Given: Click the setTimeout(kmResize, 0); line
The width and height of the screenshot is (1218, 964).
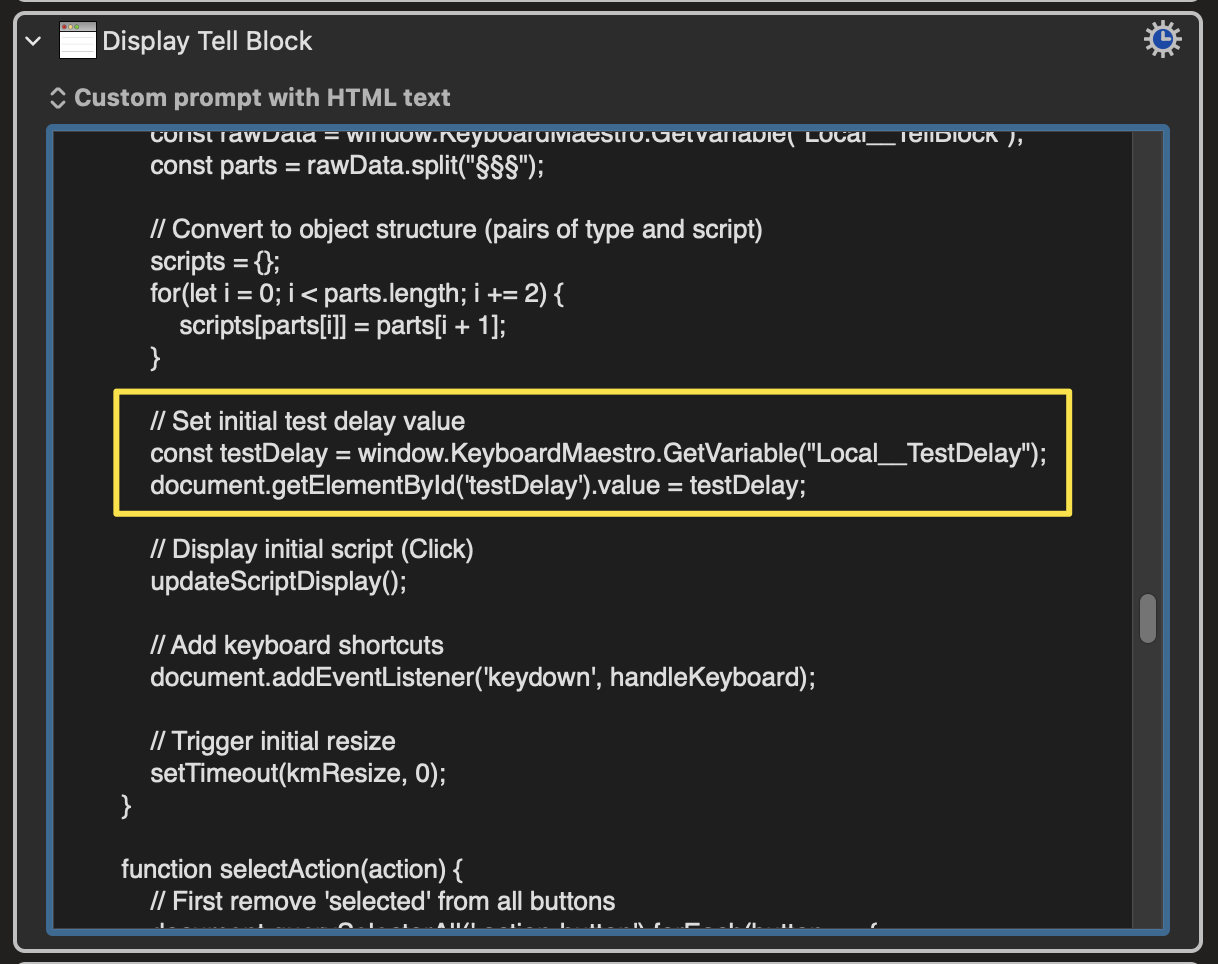Looking at the screenshot, I should pos(298,773).
